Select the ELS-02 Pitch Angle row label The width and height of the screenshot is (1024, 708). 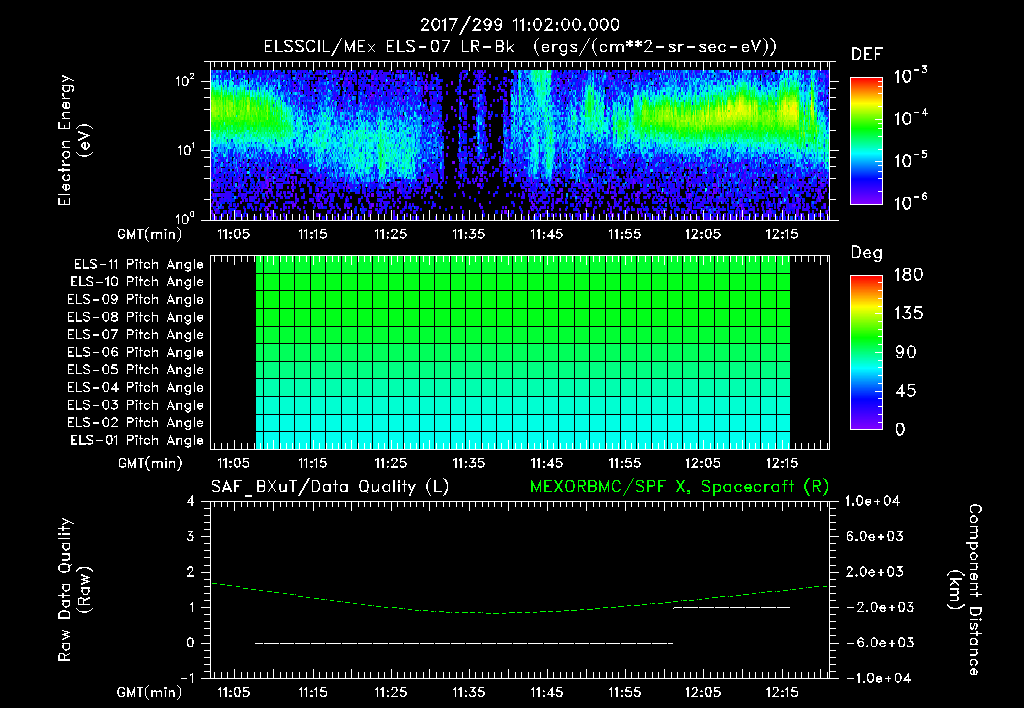tap(135, 423)
